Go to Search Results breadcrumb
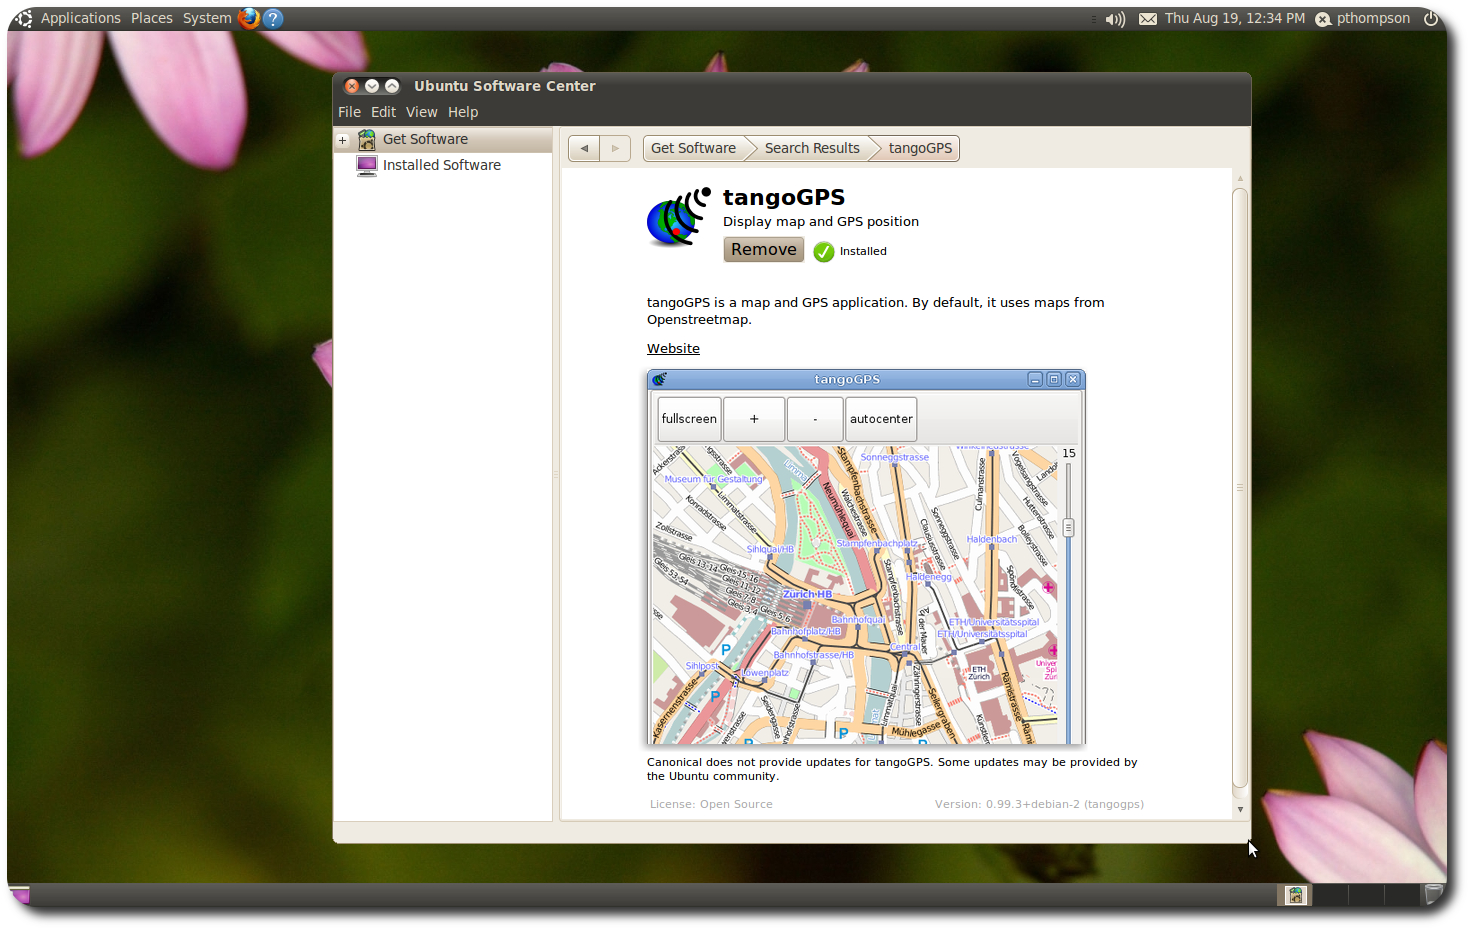 point(812,148)
